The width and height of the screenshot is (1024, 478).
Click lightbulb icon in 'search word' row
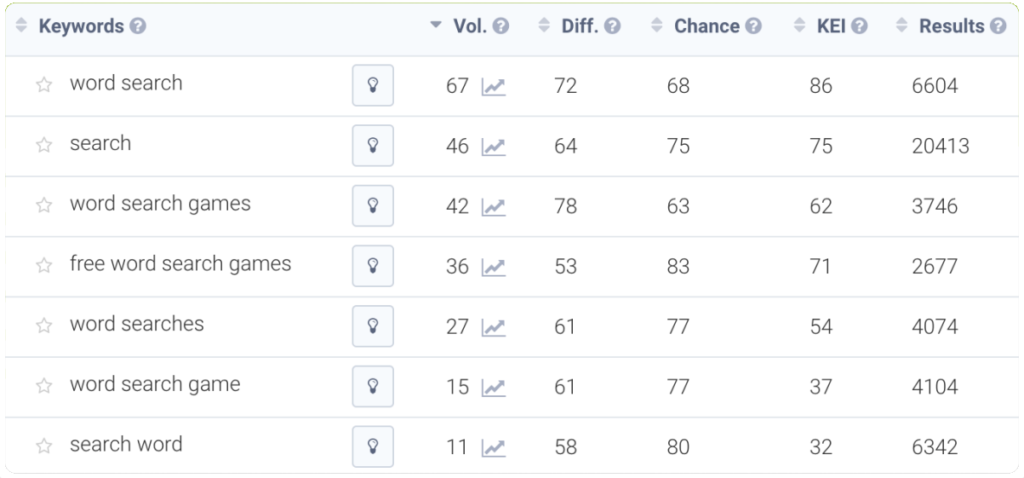coord(372,447)
